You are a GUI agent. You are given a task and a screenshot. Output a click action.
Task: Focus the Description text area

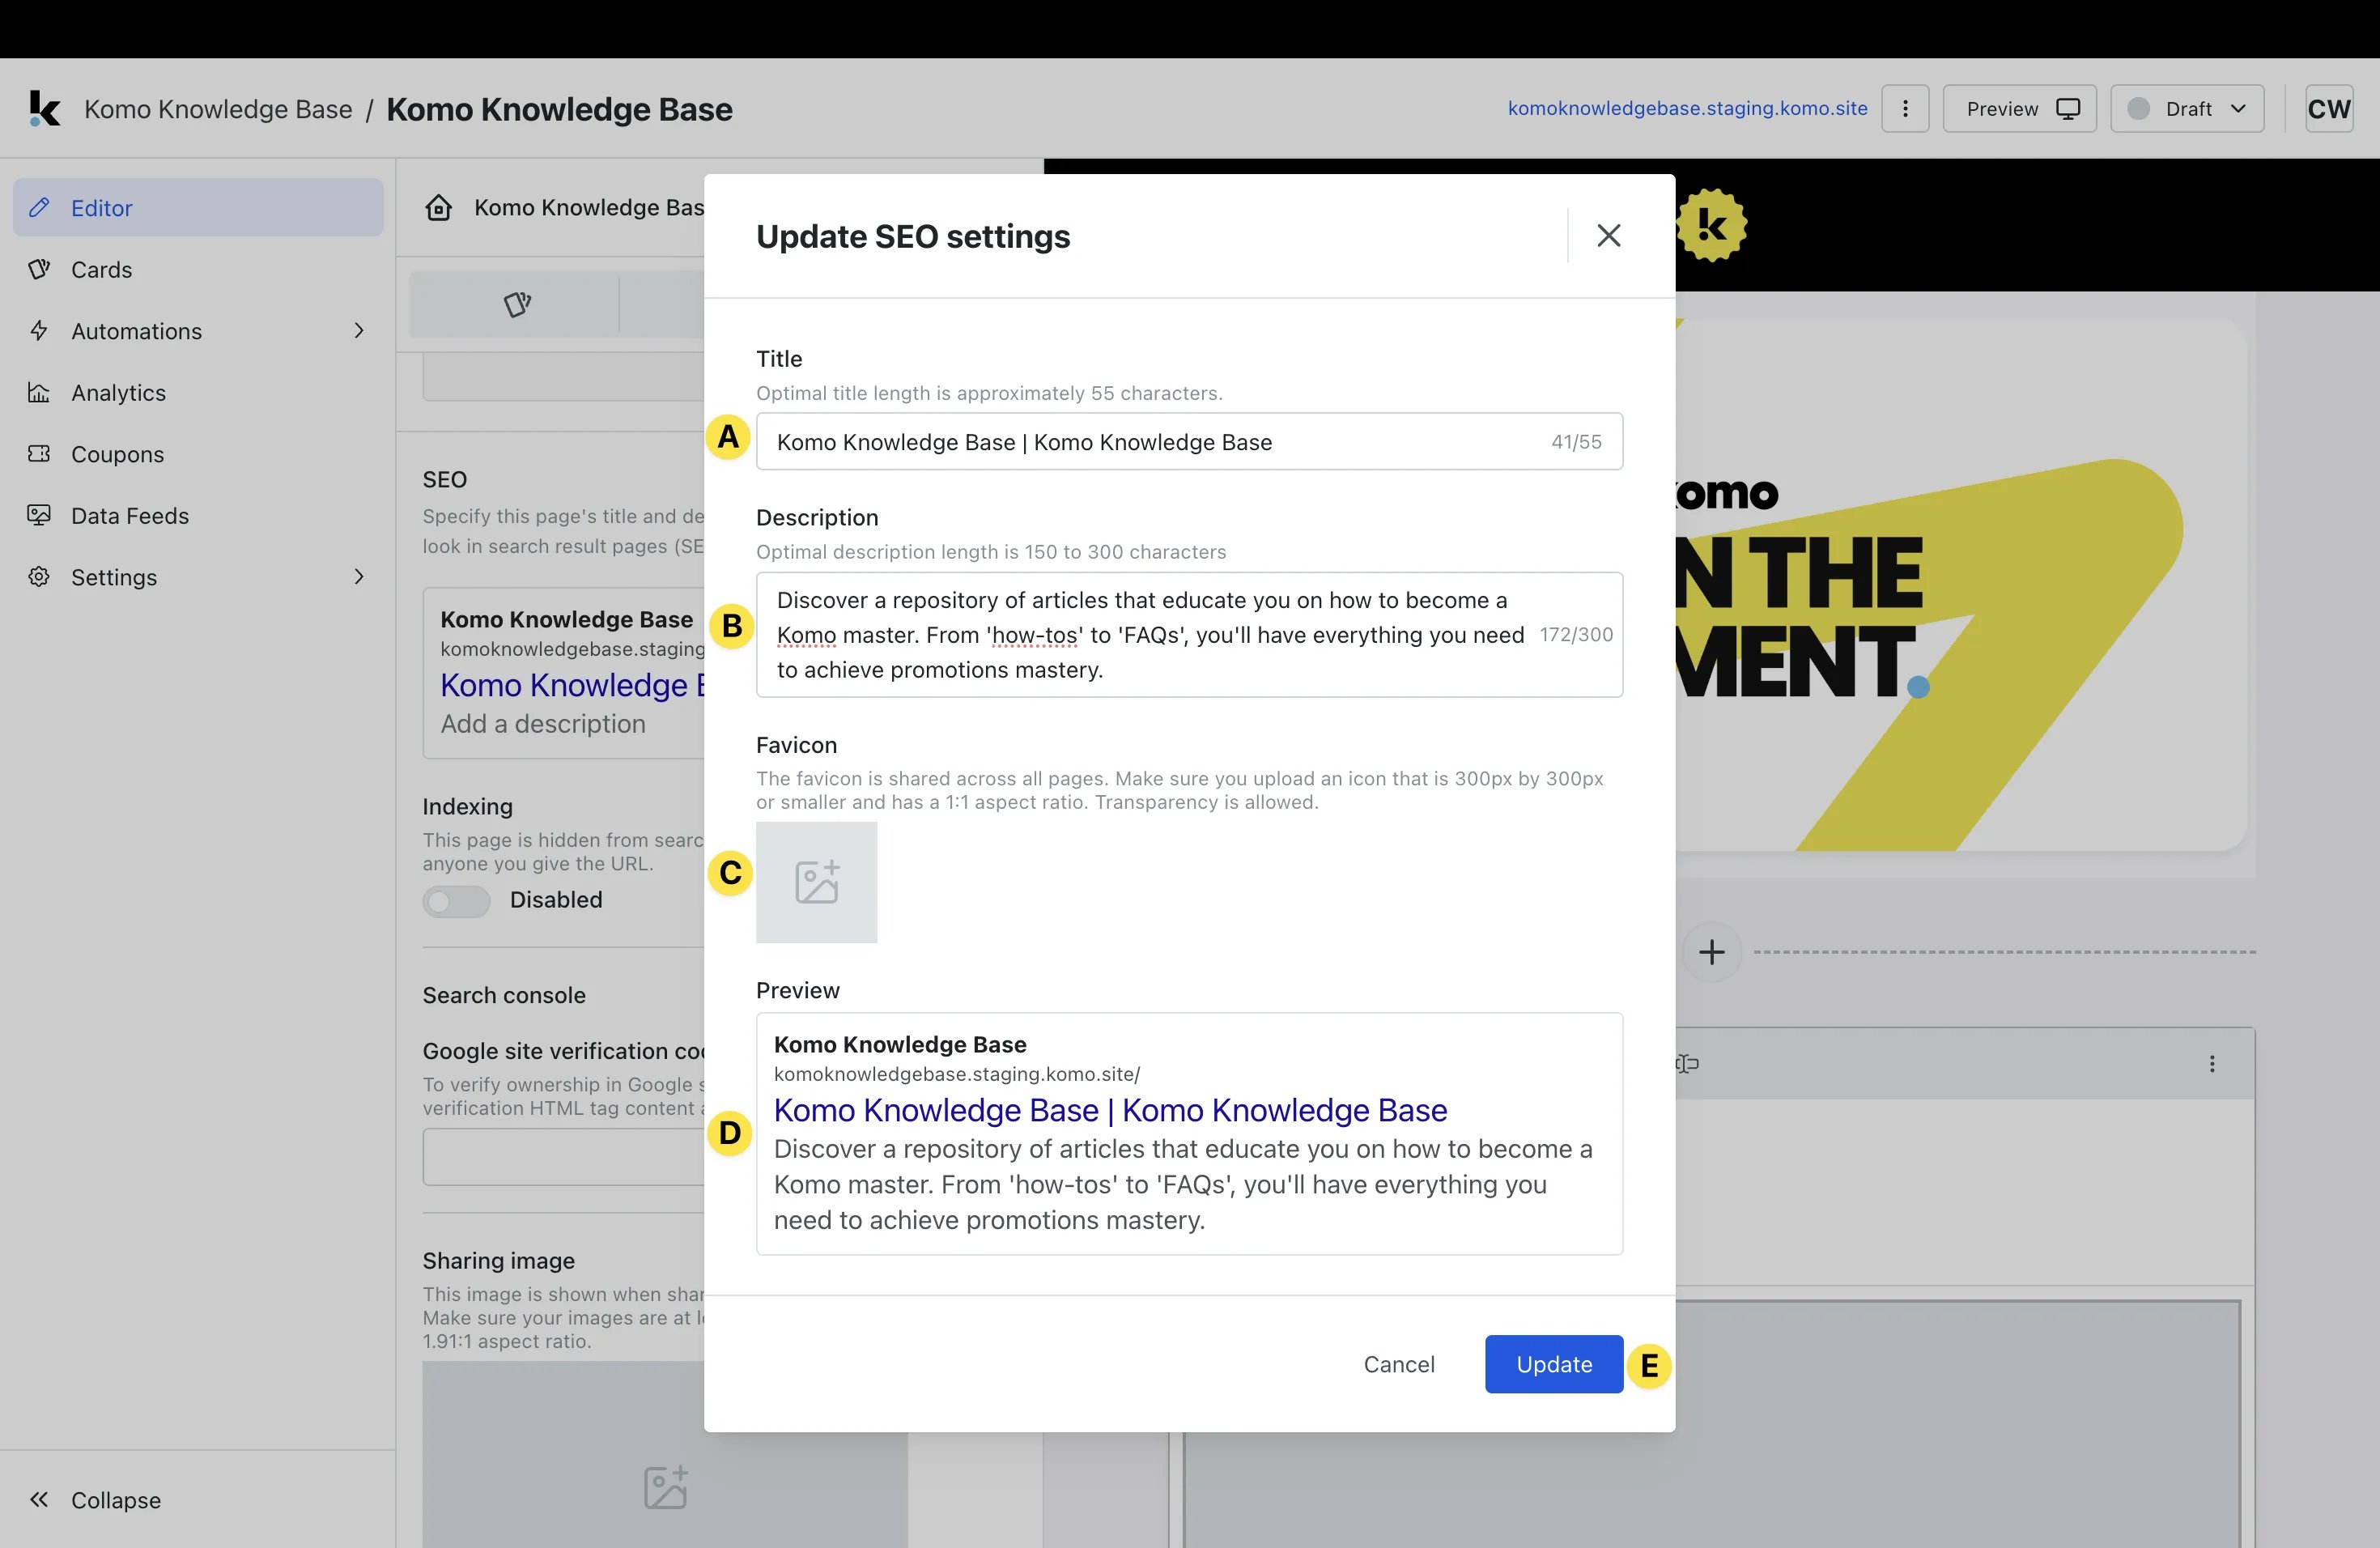(x=1189, y=634)
